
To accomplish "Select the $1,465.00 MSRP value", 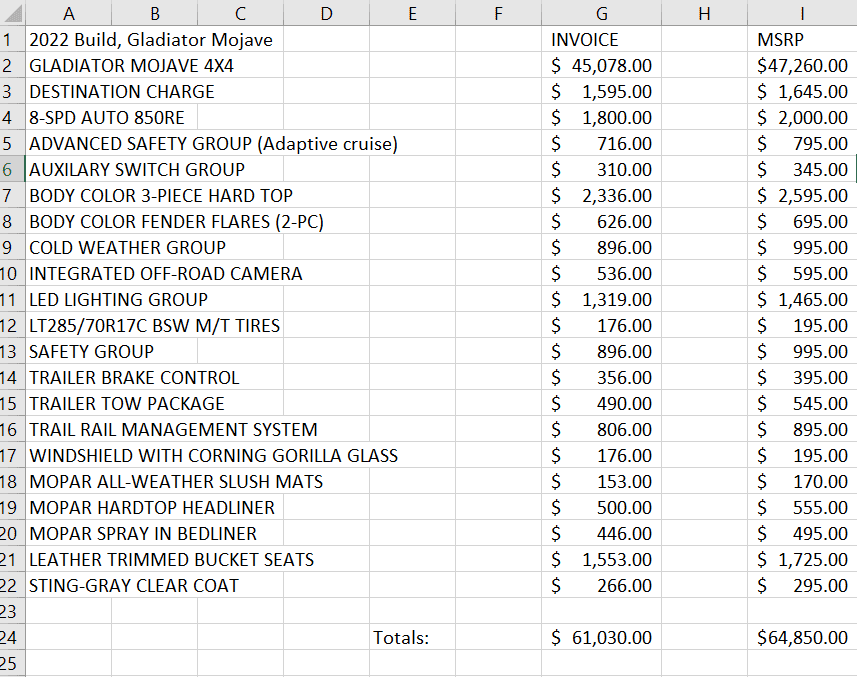I will tap(802, 300).
